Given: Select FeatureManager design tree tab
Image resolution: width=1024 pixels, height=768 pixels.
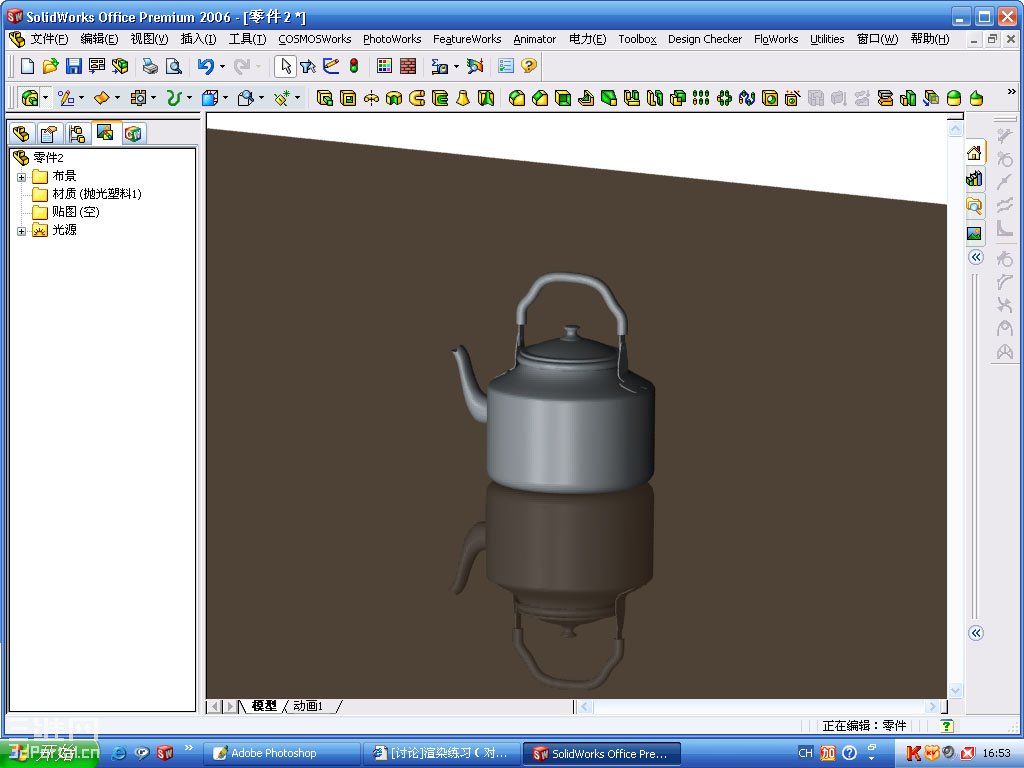Looking at the screenshot, I should coord(21,134).
